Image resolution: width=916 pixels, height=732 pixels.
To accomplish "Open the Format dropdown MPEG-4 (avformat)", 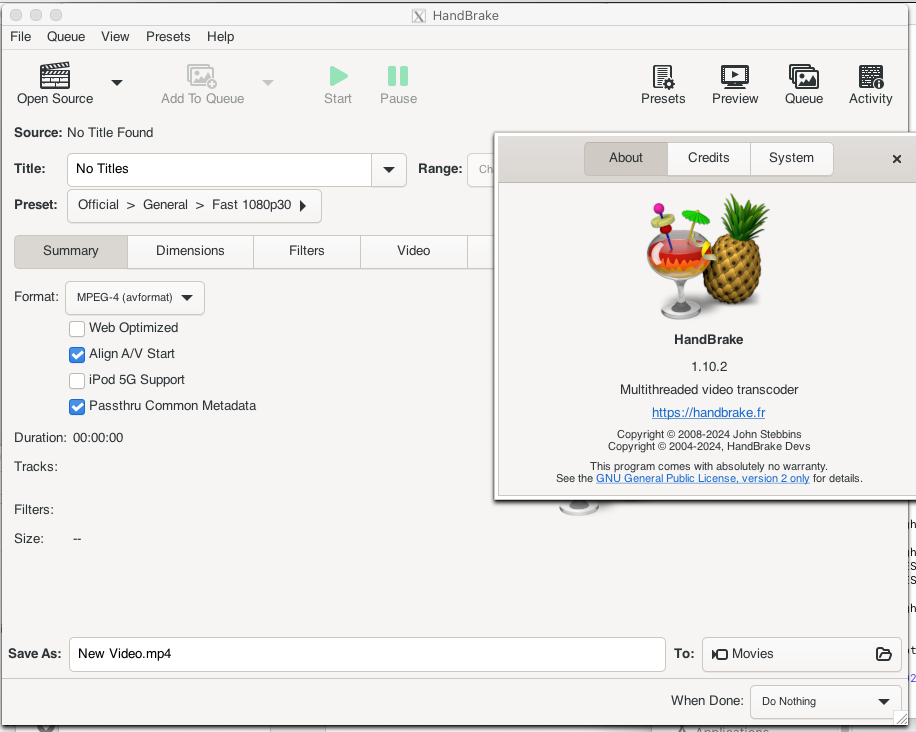I will click(135, 298).
